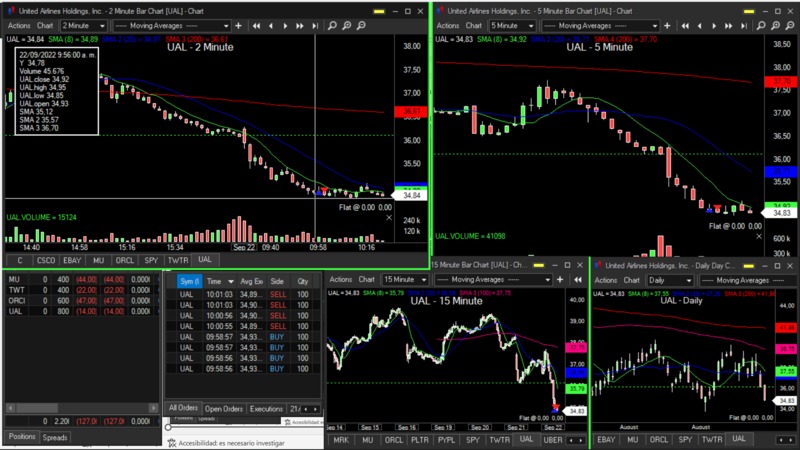Switch to the Open Orders tab

(224, 409)
